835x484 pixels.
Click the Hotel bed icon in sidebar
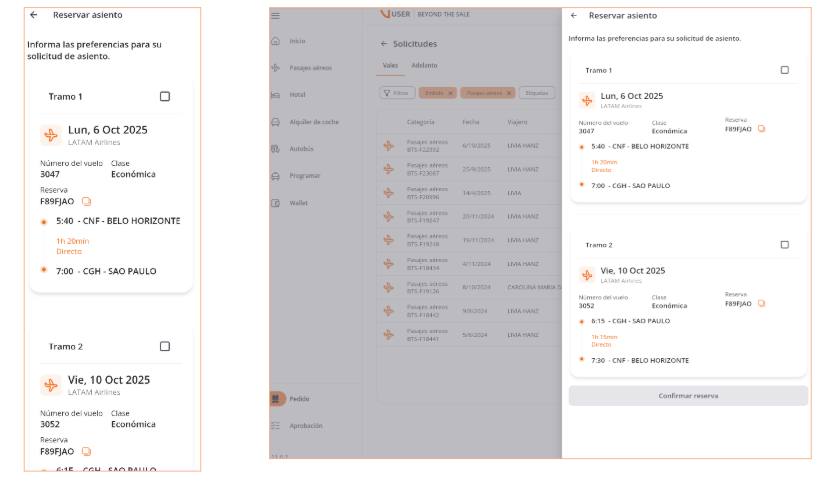point(275,95)
